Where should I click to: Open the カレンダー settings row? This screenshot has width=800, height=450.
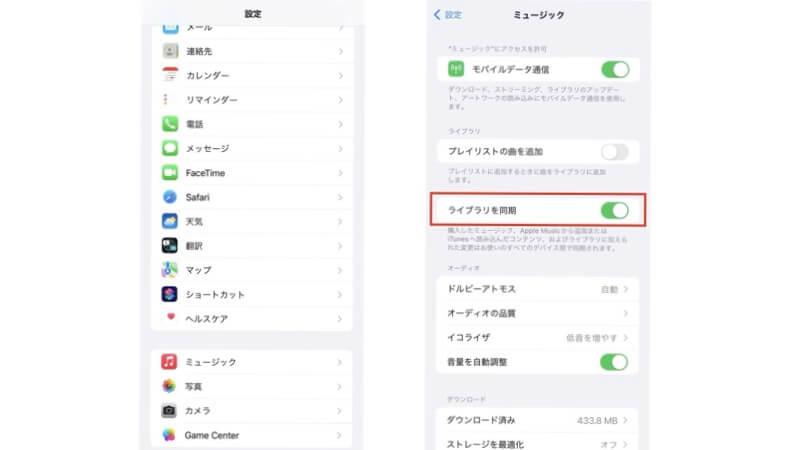pyautogui.click(x=252, y=76)
